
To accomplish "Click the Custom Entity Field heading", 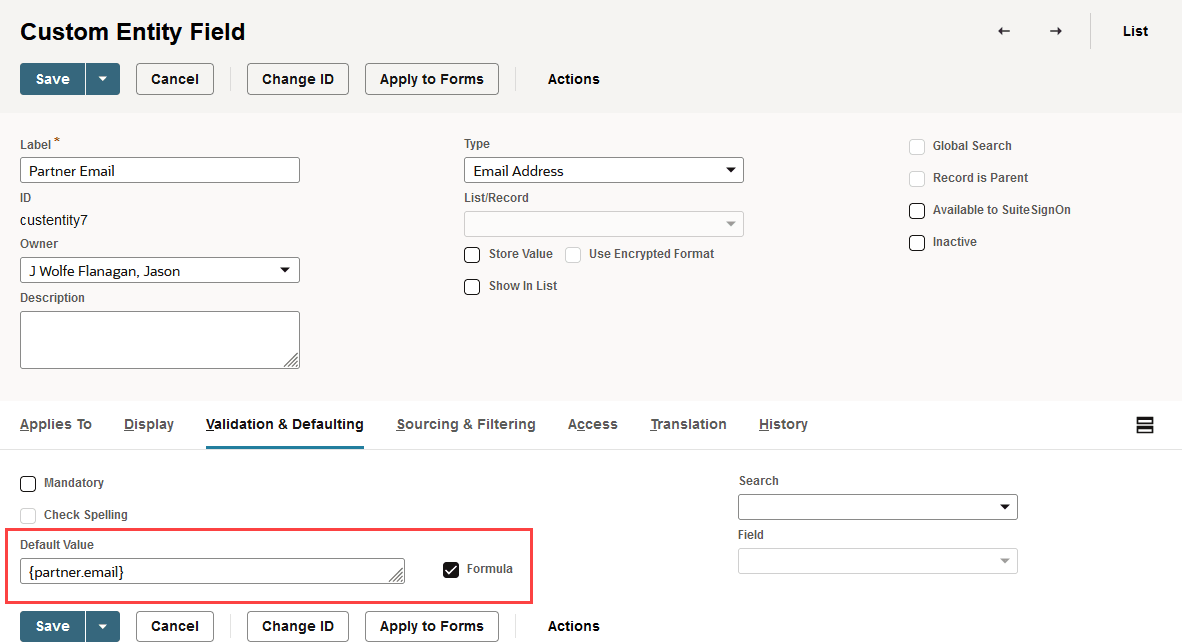I will coord(133,32).
